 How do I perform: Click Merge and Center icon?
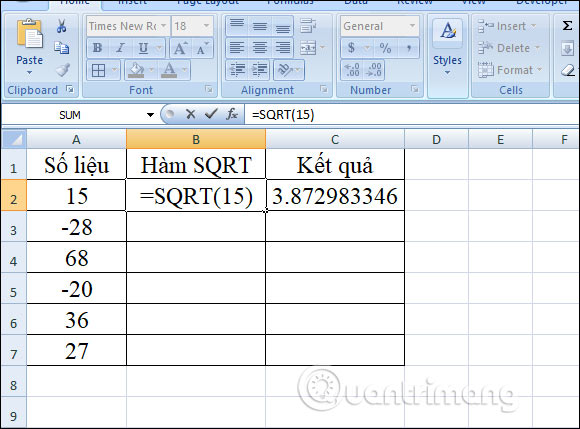tap(308, 48)
